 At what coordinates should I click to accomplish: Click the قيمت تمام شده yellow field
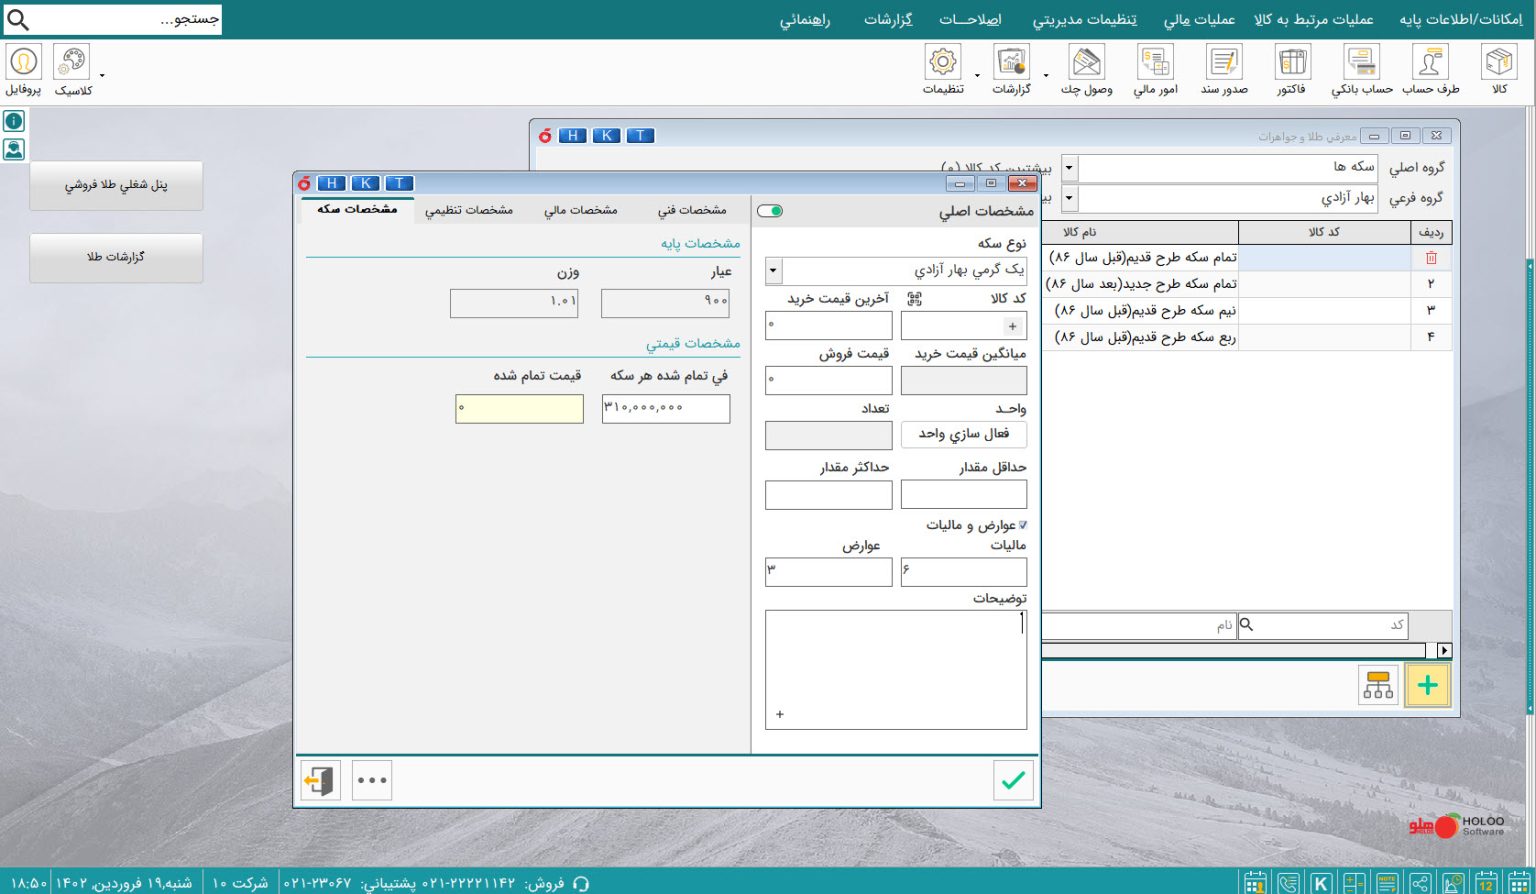[x=519, y=408]
